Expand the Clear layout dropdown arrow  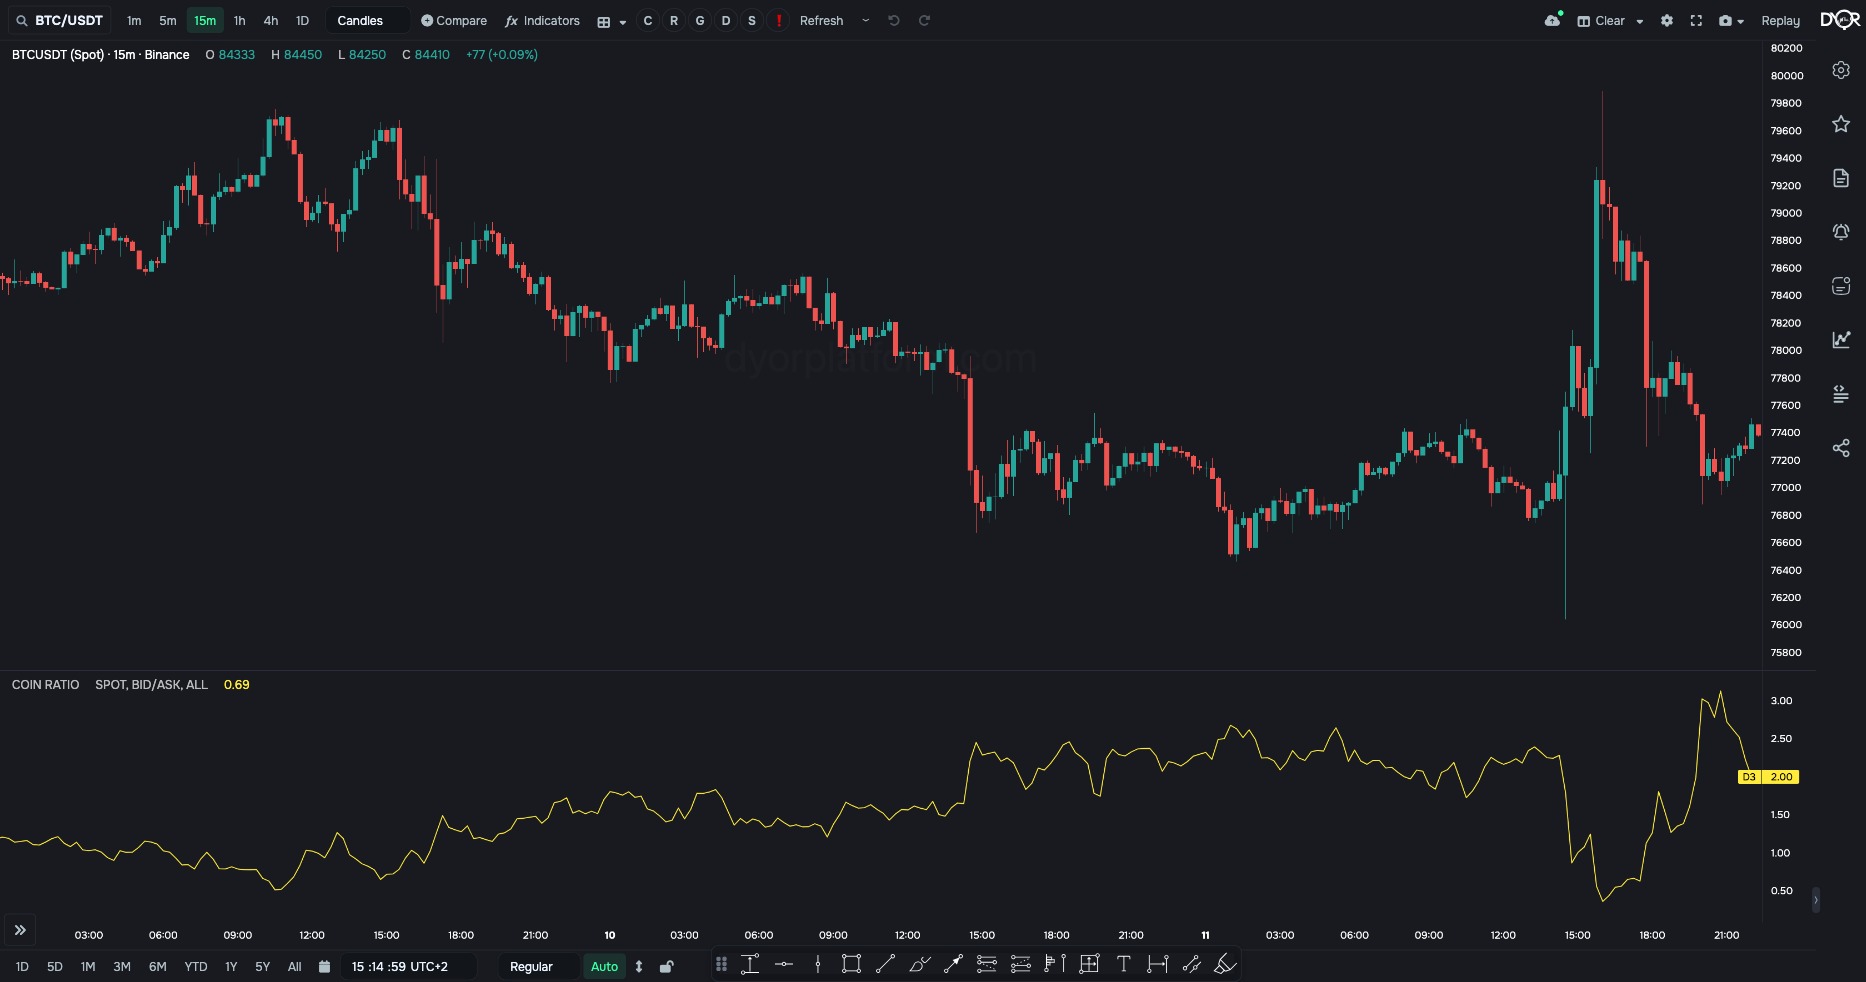pyautogui.click(x=1640, y=21)
